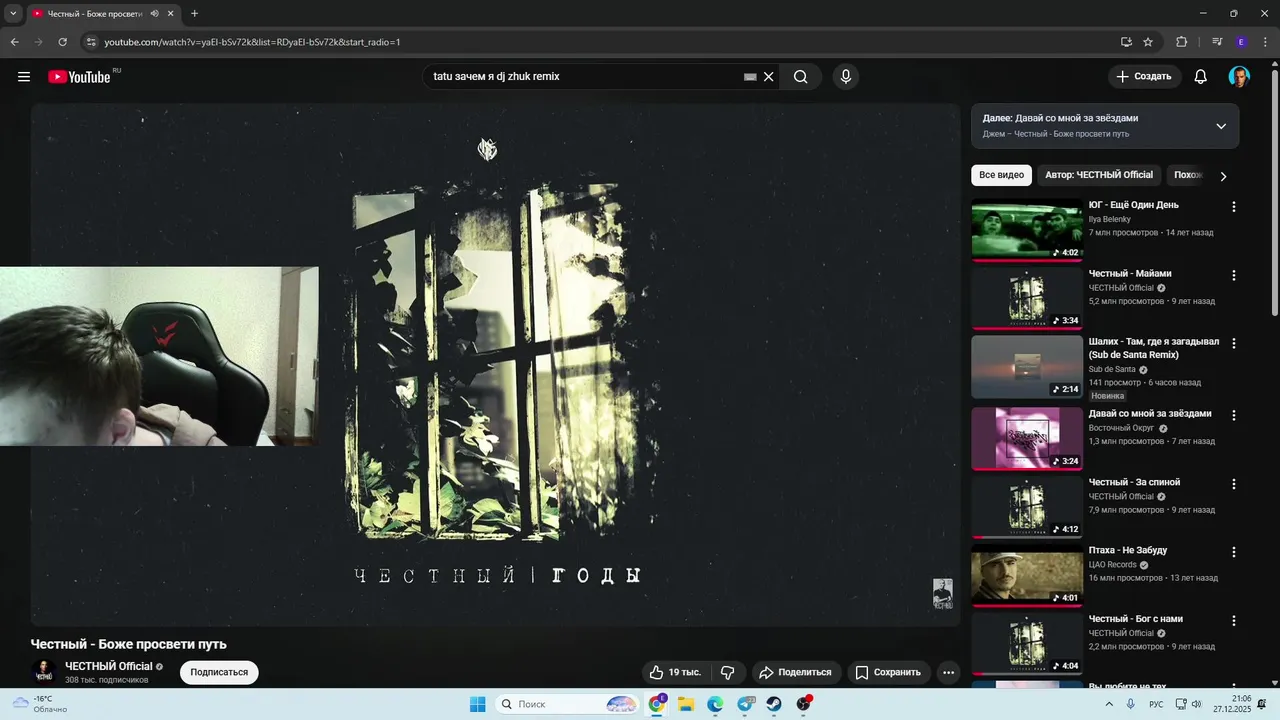Viewport: 1280px width, 720px height.
Task: Dislike the video
Action: (728, 672)
